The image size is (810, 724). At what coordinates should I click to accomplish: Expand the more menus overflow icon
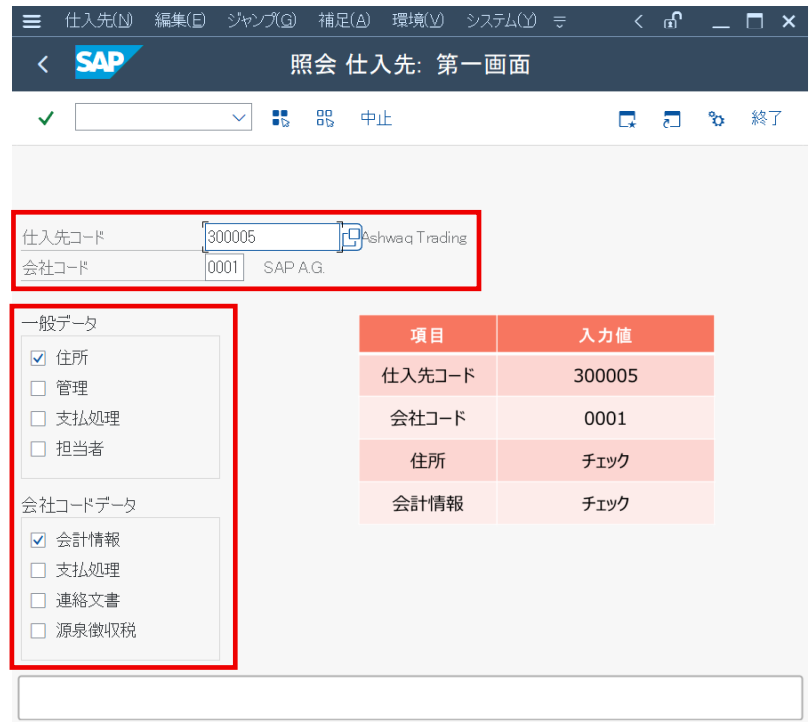click(x=559, y=21)
